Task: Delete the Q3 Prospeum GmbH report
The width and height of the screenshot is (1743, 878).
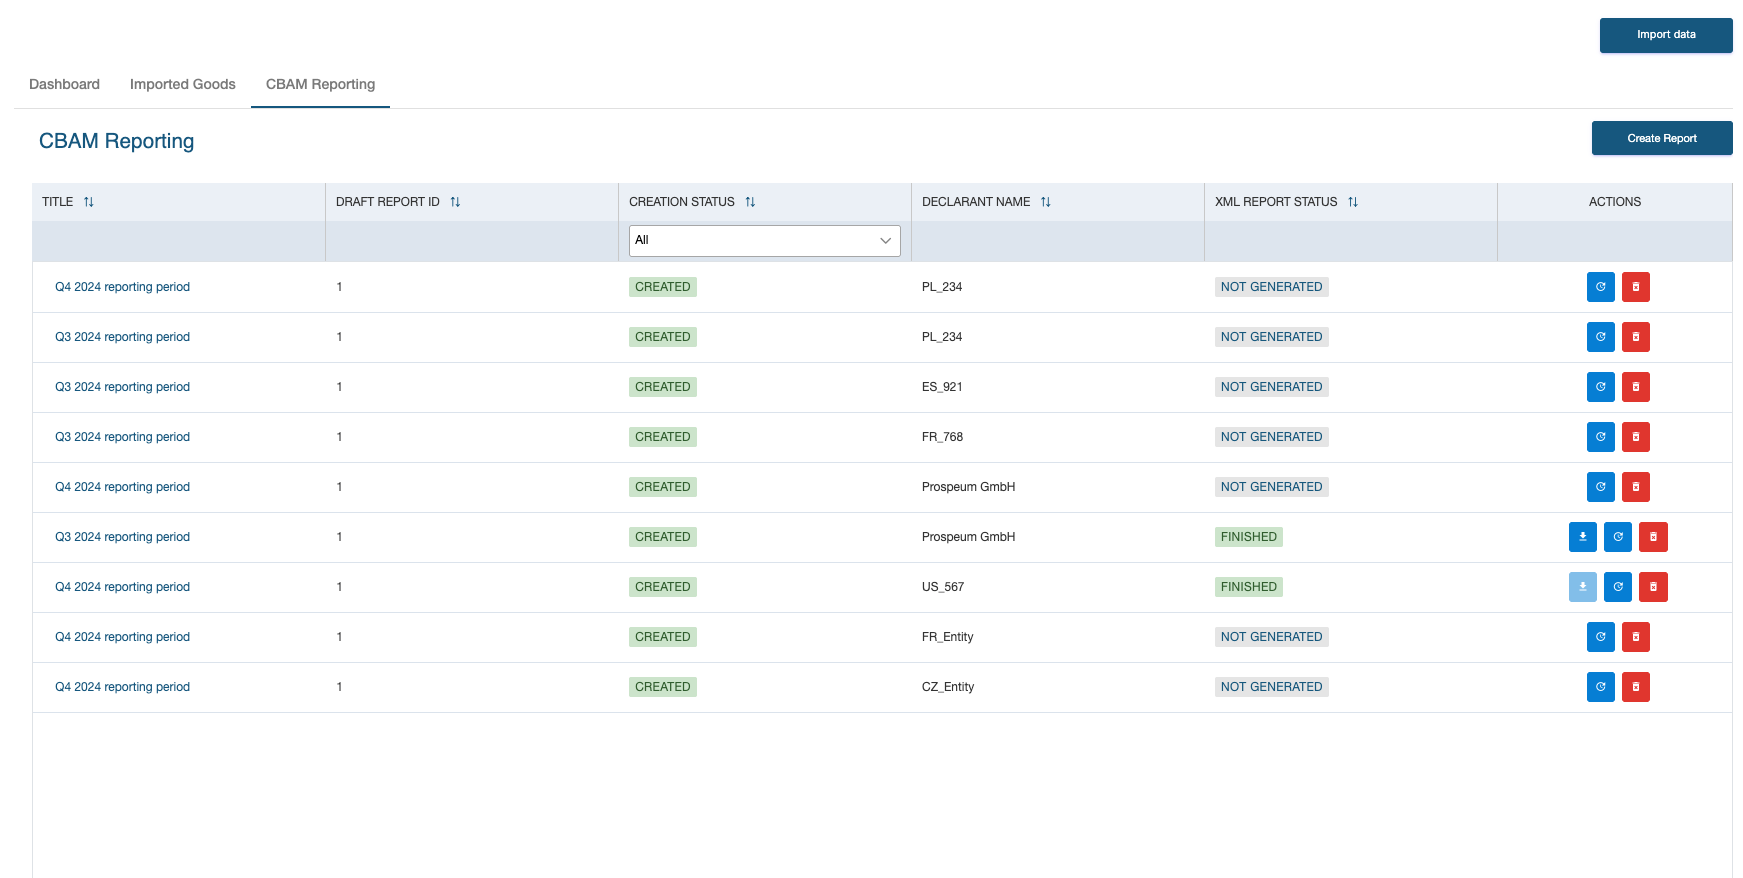Action: (x=1653, y=537)
